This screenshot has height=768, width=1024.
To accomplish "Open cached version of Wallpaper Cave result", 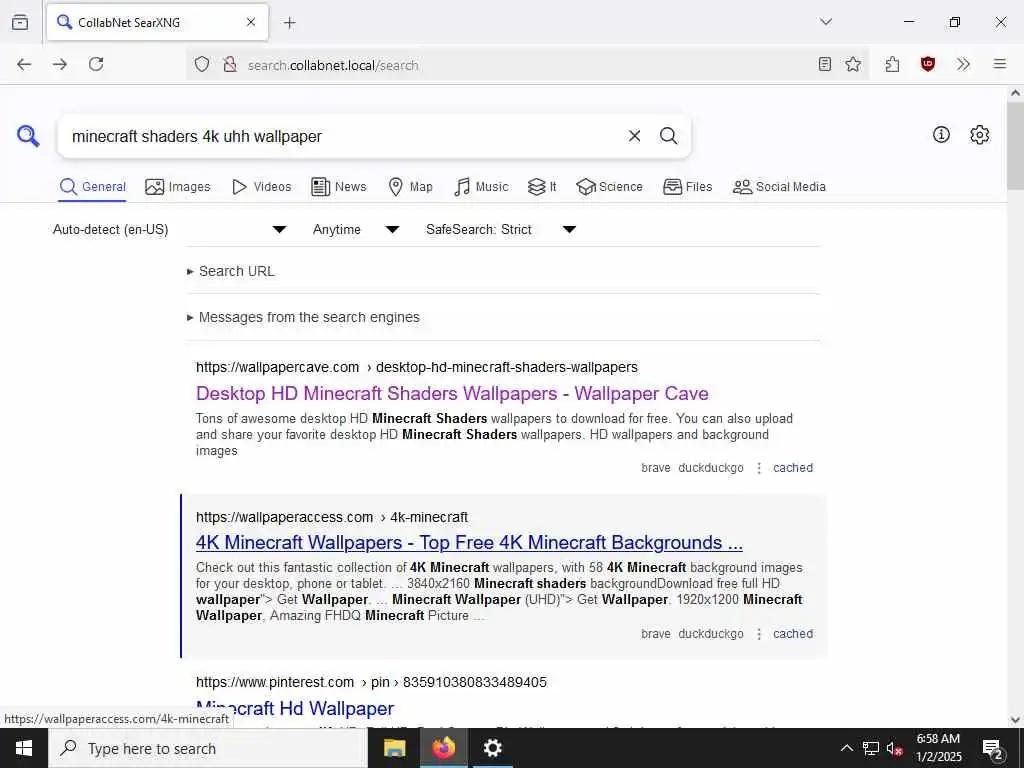I will (x=793, y=468).
